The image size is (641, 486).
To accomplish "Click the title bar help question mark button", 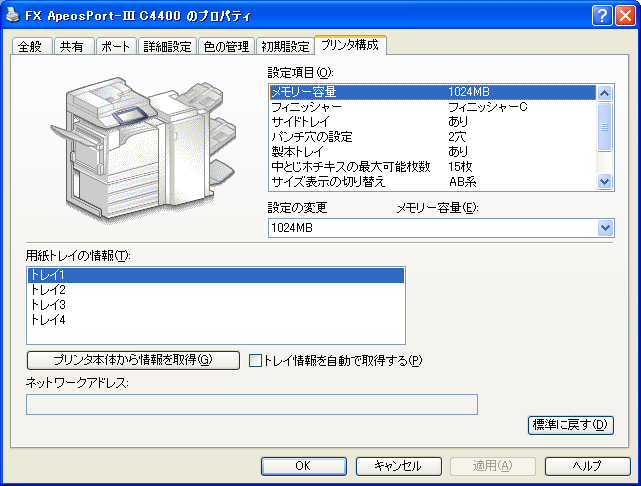I will click(x=602, y=16).
